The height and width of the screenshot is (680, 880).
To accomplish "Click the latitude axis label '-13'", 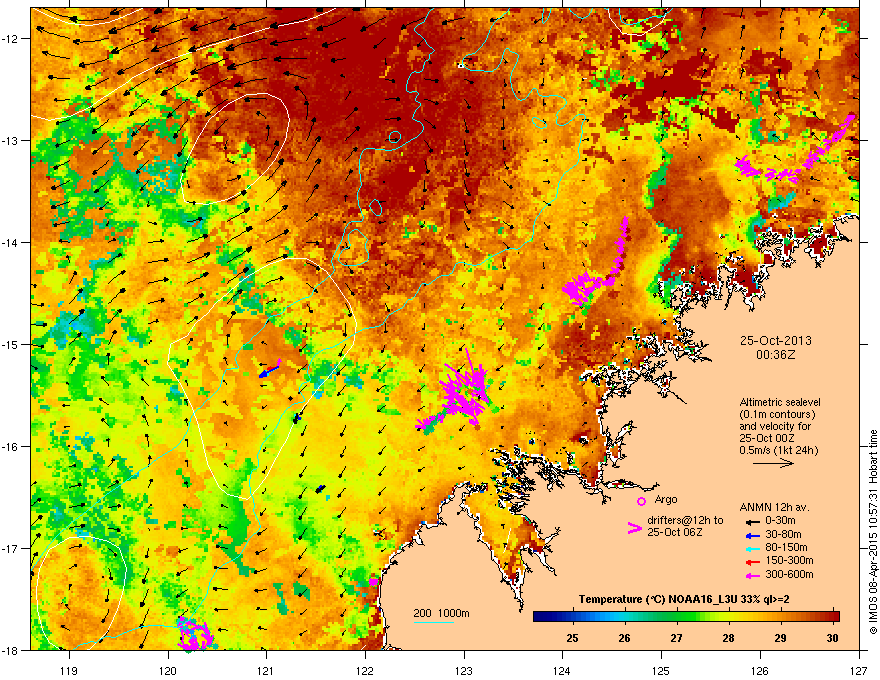I will point(11,141).
